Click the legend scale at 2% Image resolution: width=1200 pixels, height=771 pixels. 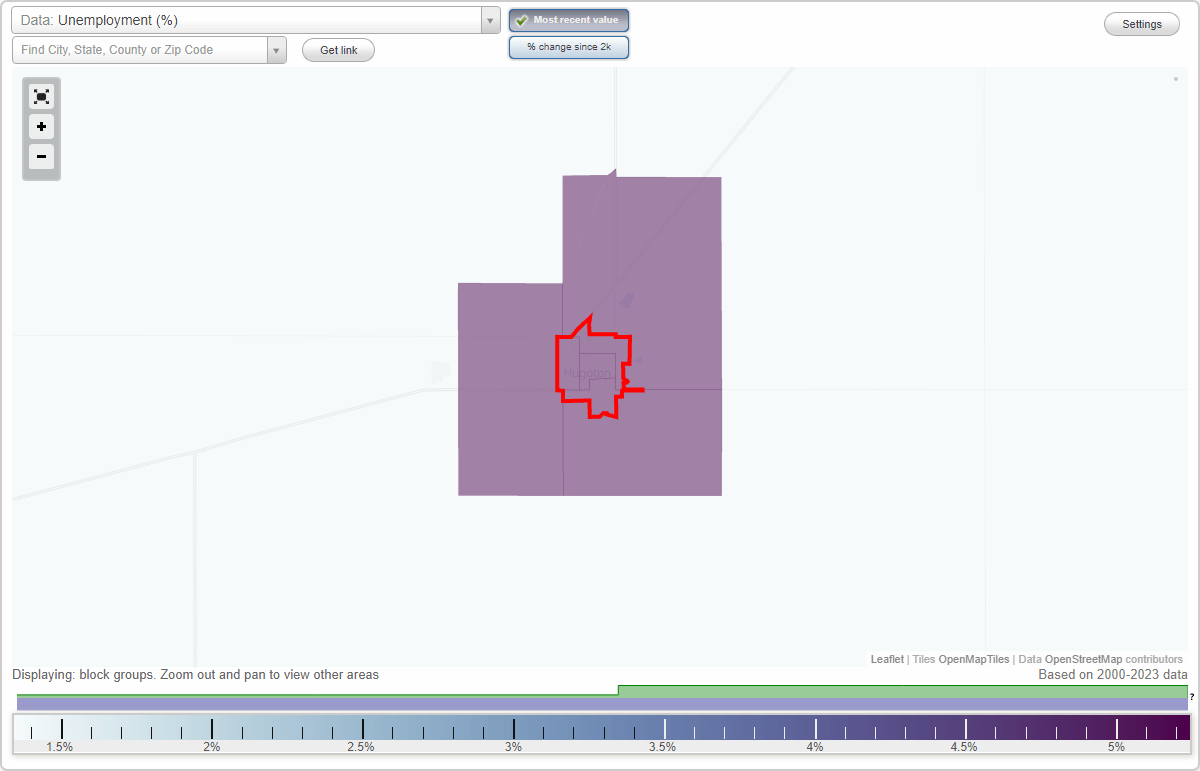coord(212,746)
